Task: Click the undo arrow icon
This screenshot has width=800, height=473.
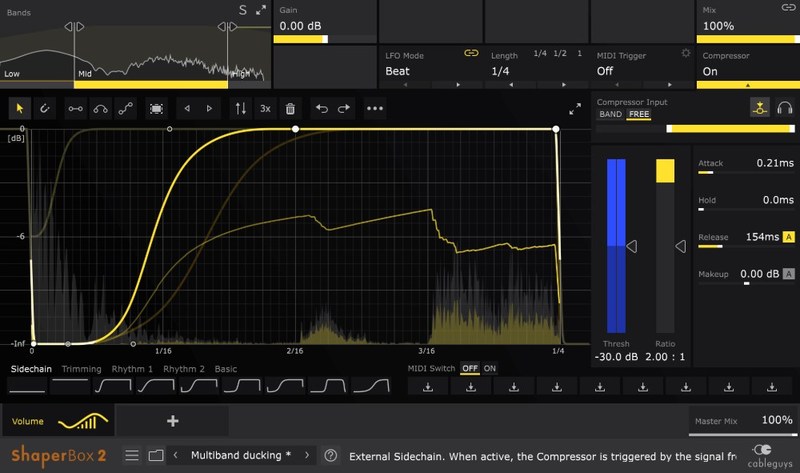Action: click(321, 108)
